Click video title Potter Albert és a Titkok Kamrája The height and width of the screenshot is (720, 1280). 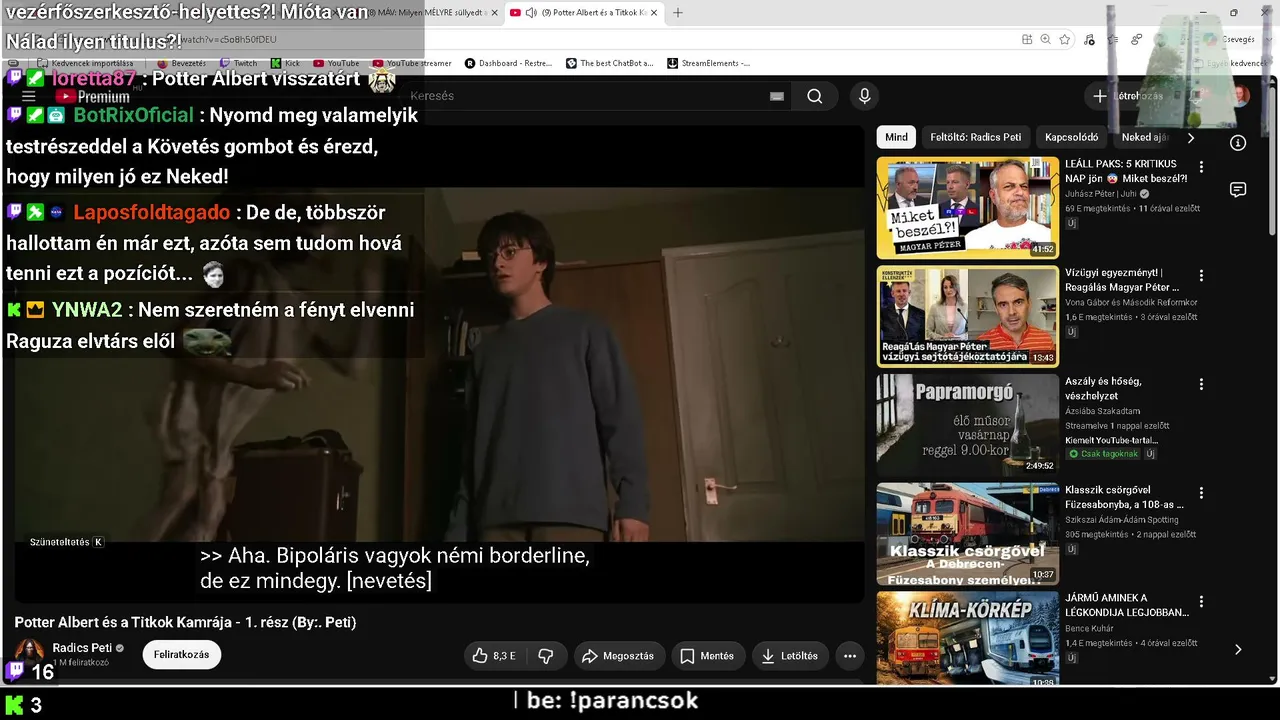185,622
